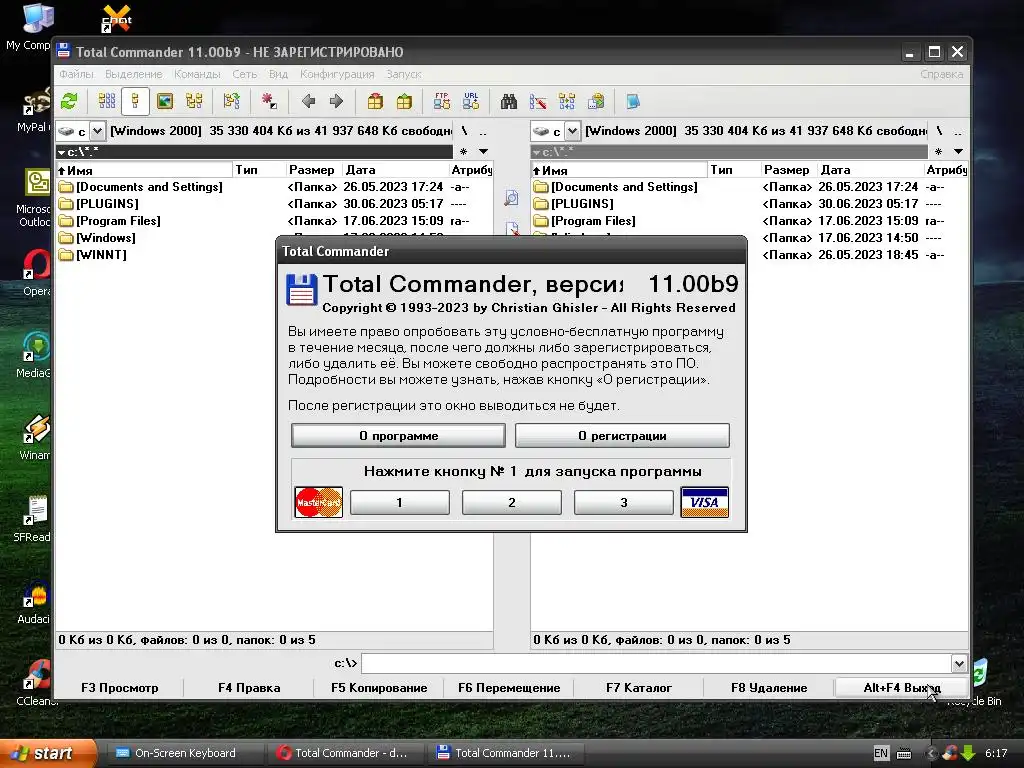Image resolution: width=1024 pixels, height=768 pixels.
Task: Open the Сеть menu
Action: 245,74
